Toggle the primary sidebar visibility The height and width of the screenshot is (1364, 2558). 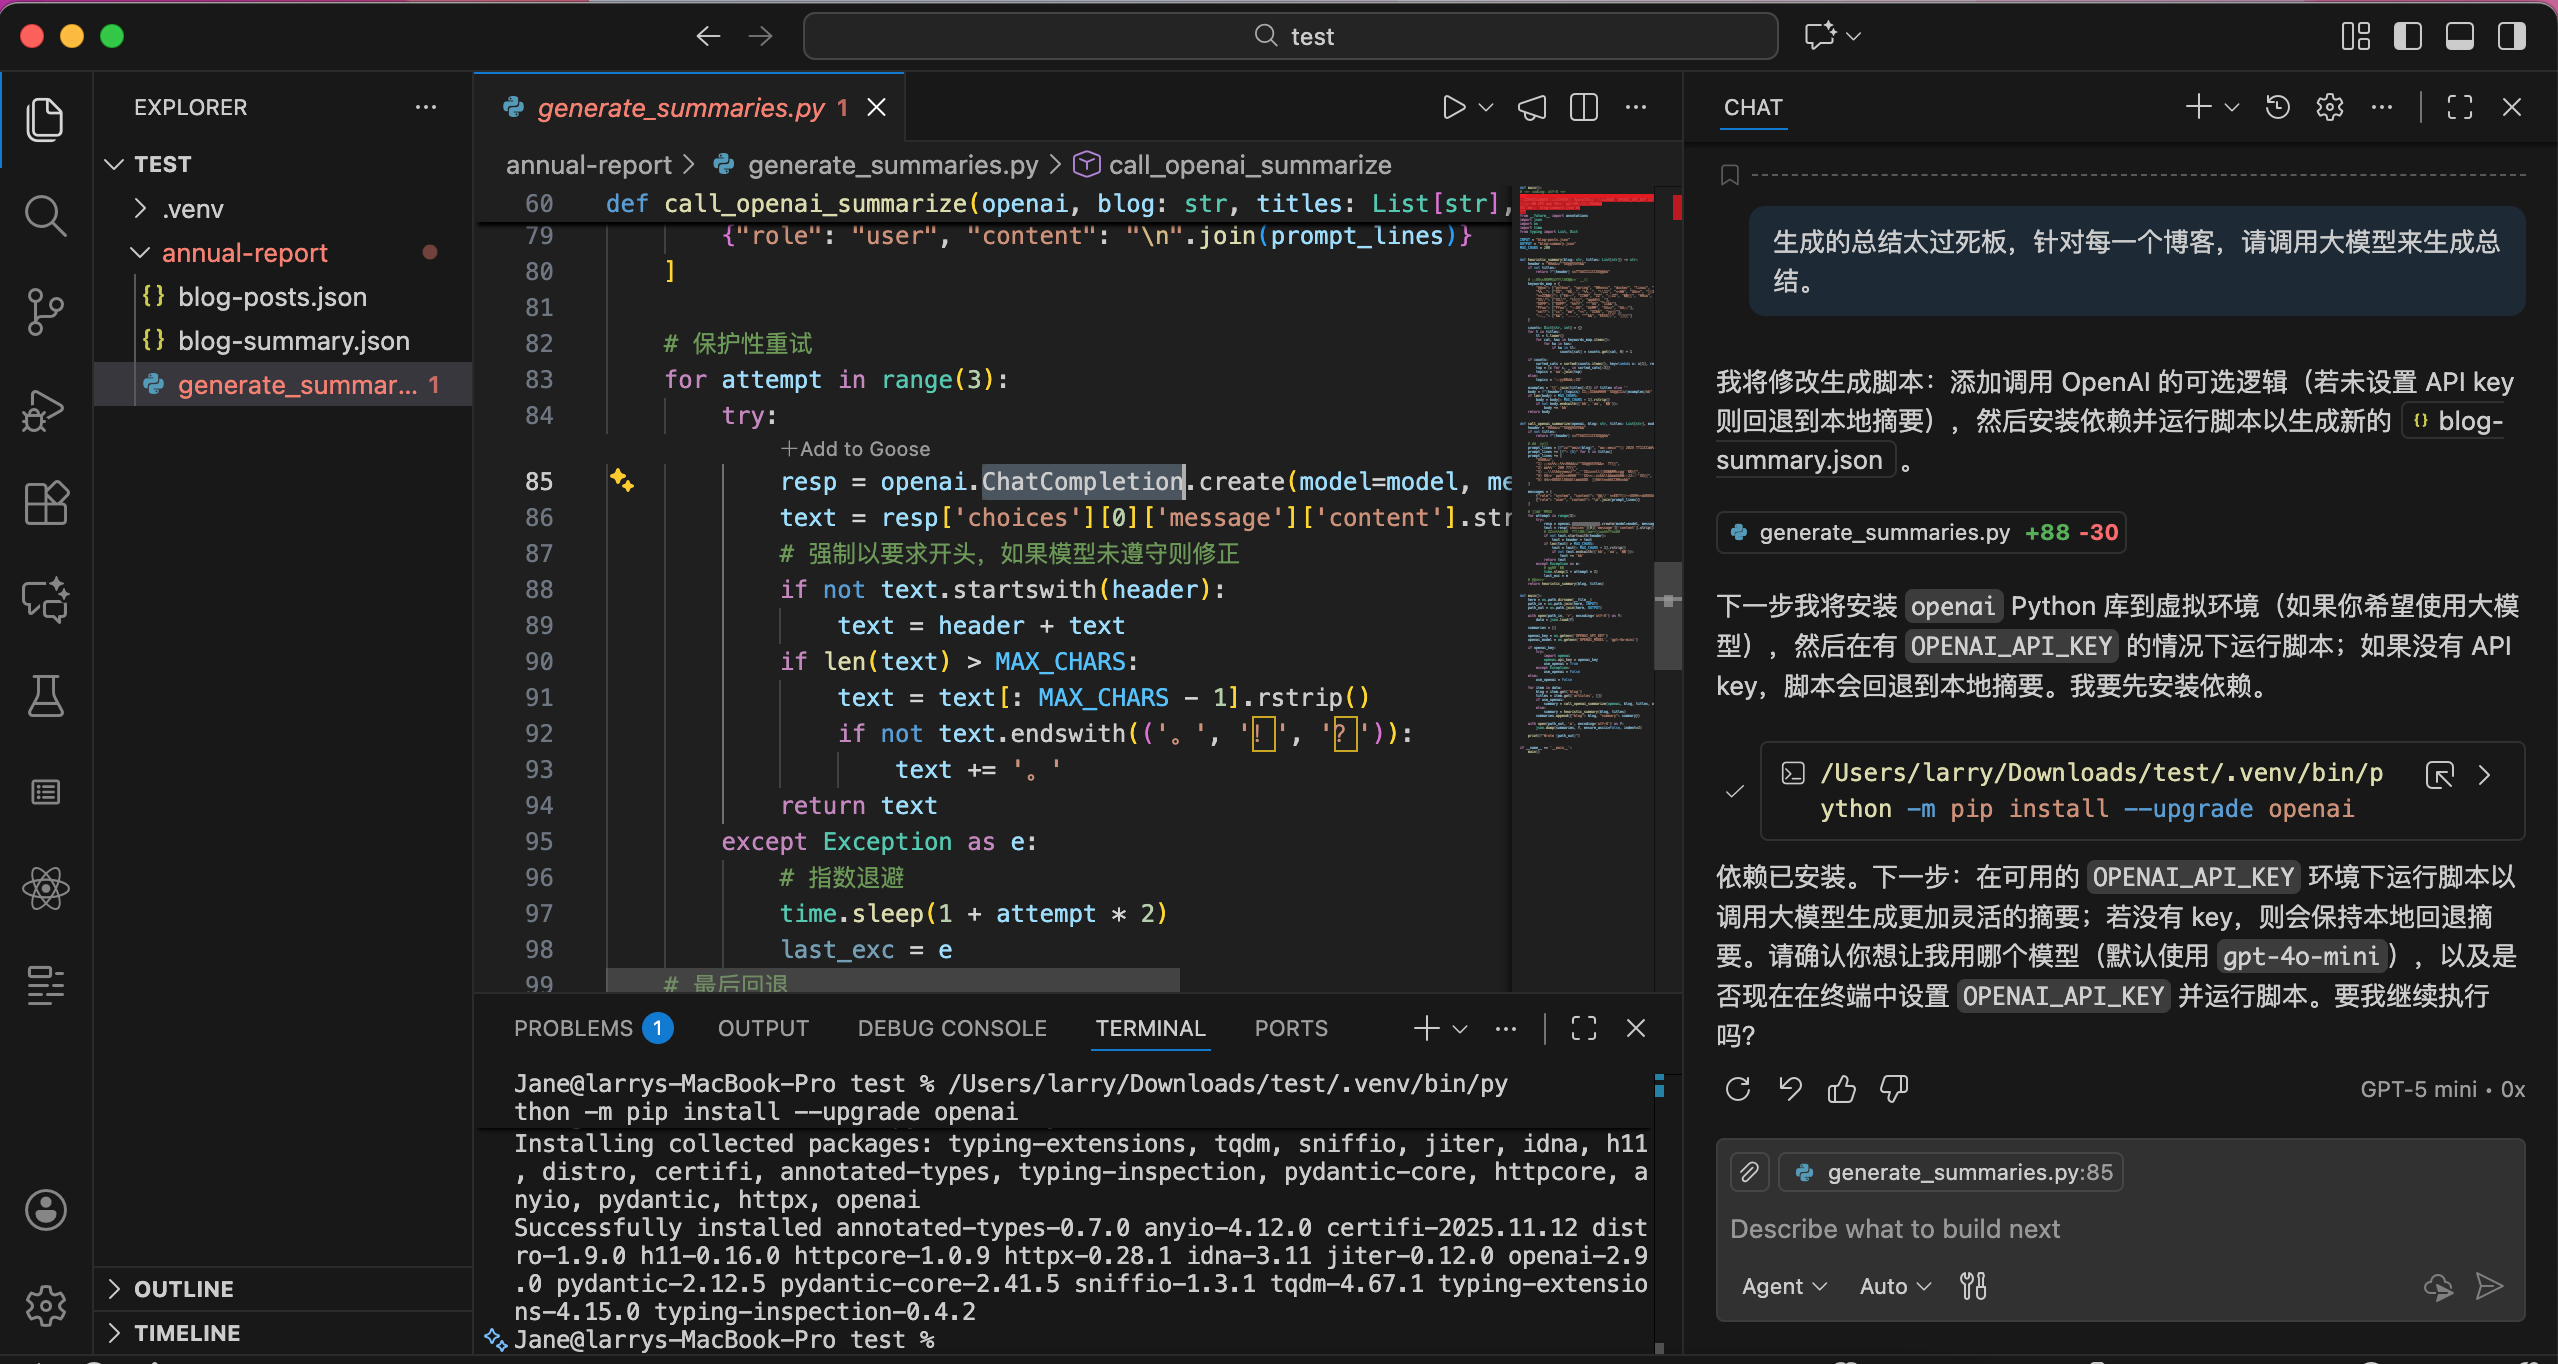coord(2407,36)
